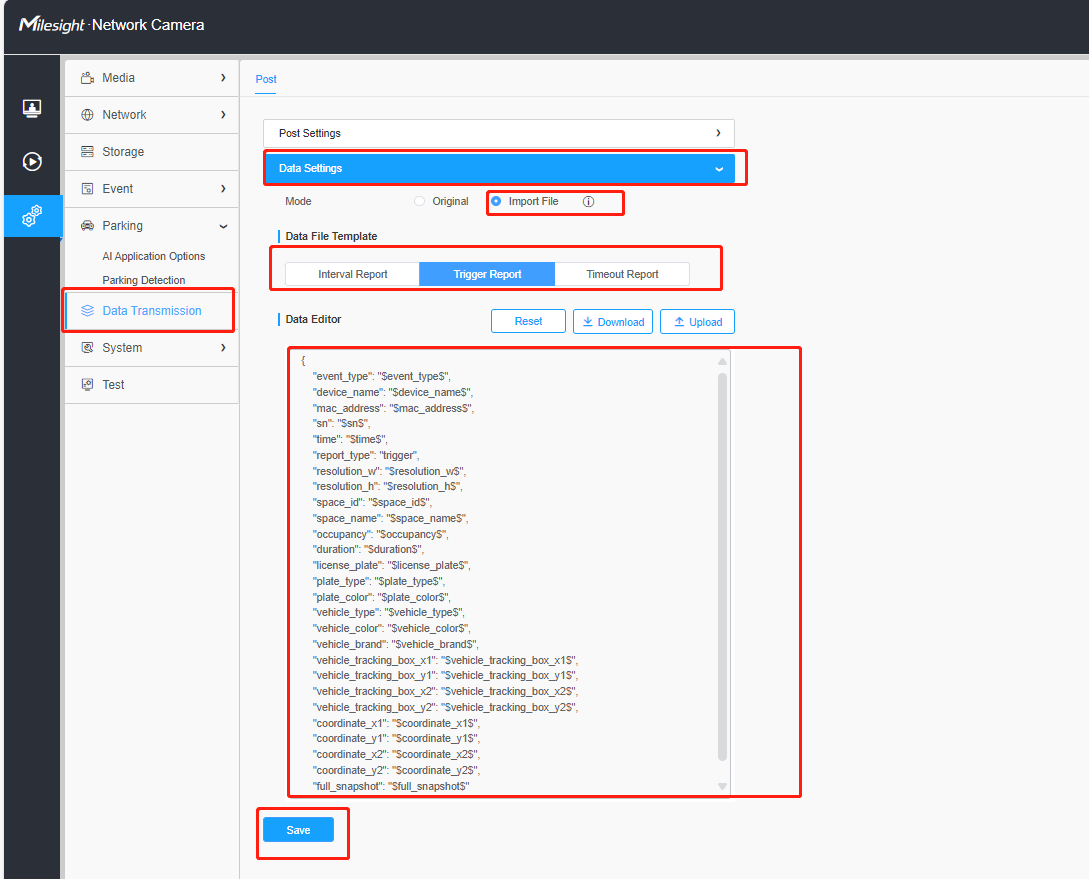1089x879 pixels.
Task: Click the Network globe icon
Action: [x=87, y=115]
